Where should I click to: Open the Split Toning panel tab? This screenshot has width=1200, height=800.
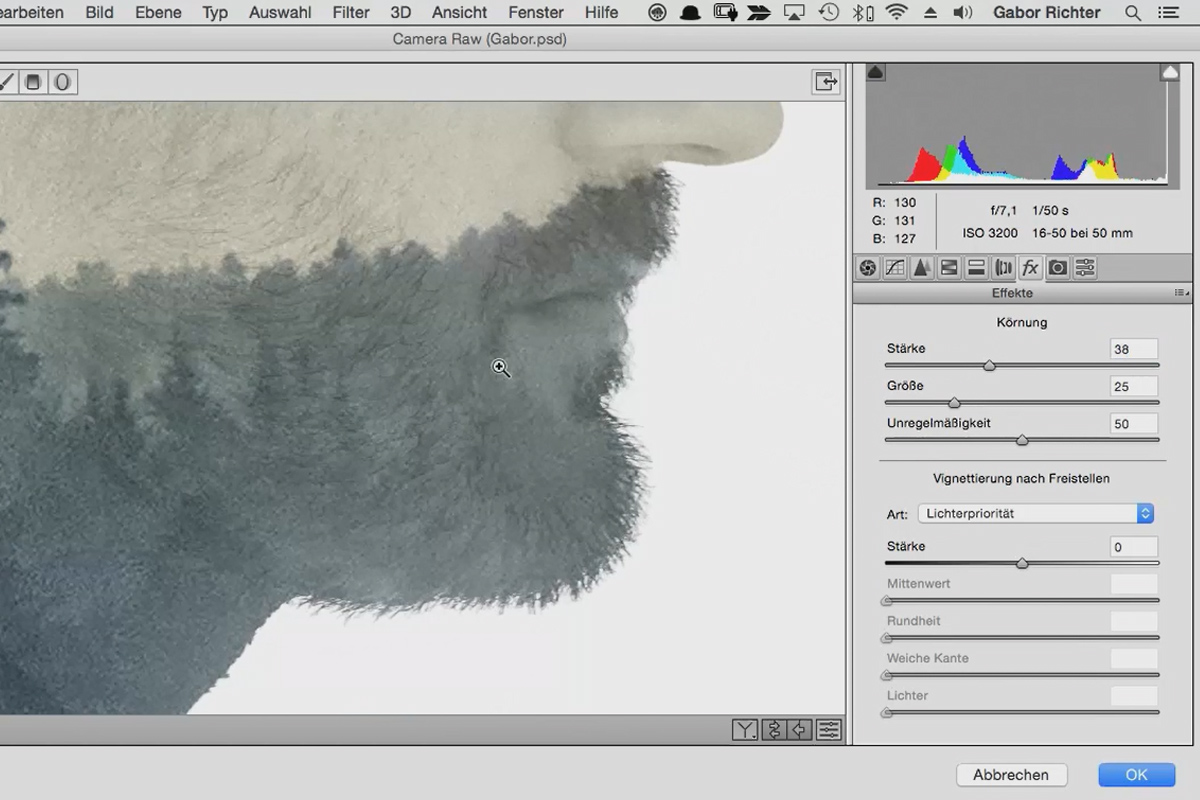[x=976, y=268]
